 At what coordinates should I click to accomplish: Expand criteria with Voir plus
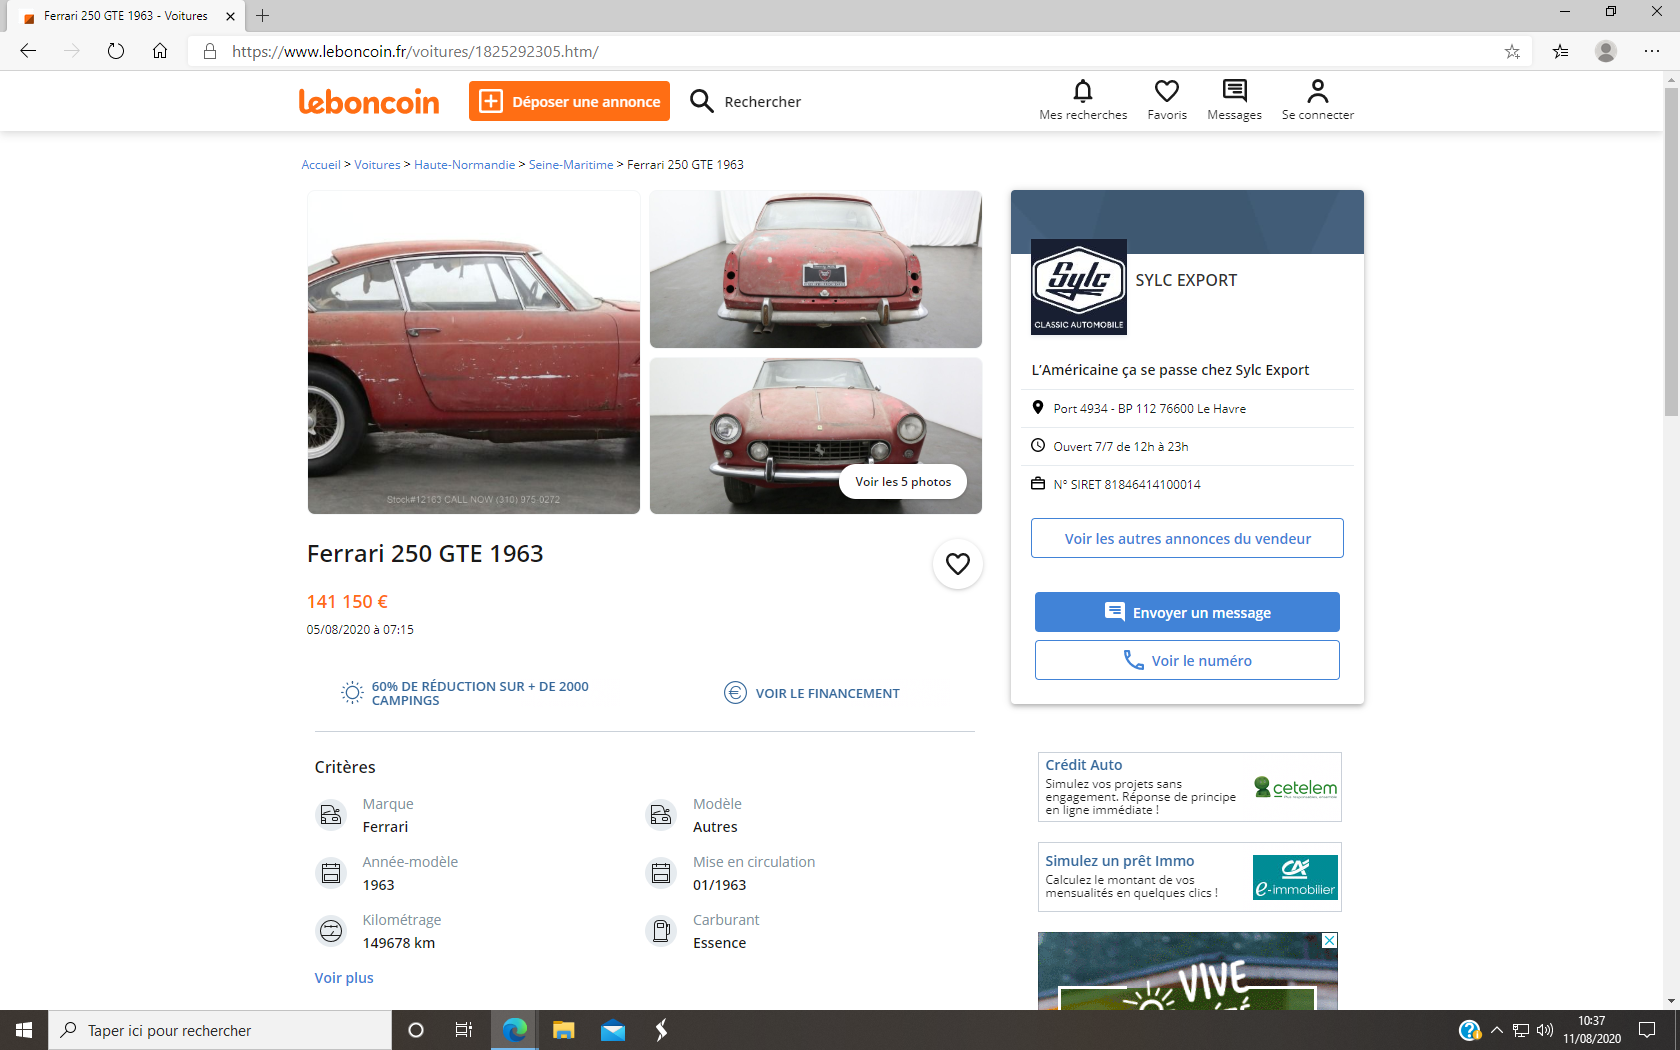pyautogui.click(x=344, y=978)
